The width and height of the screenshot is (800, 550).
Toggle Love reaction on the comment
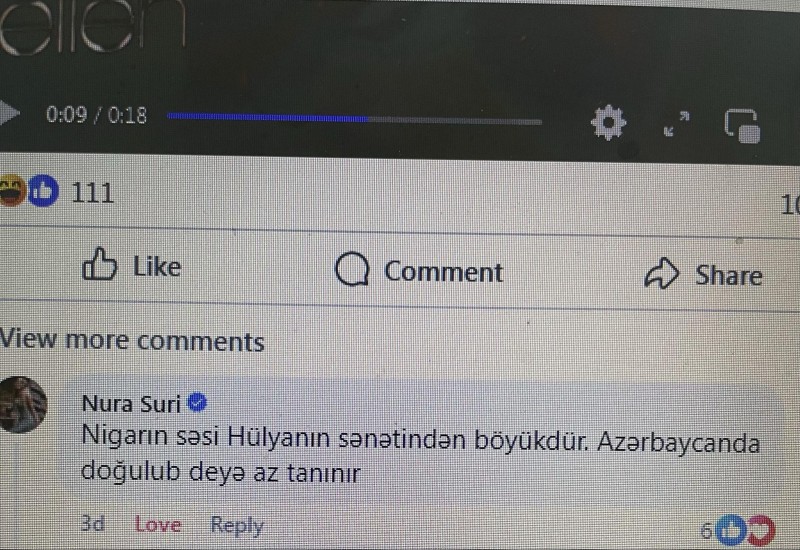tap(158, 524)
